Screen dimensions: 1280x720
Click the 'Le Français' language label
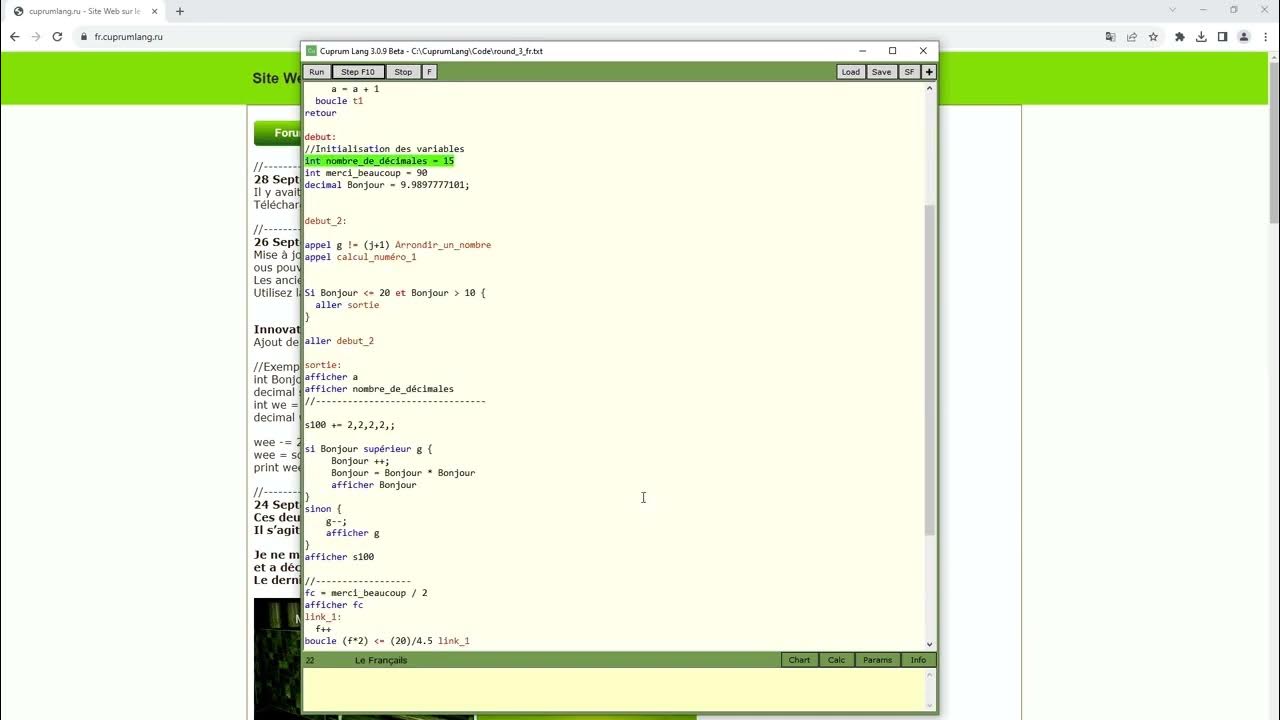(x=381, y=660)
